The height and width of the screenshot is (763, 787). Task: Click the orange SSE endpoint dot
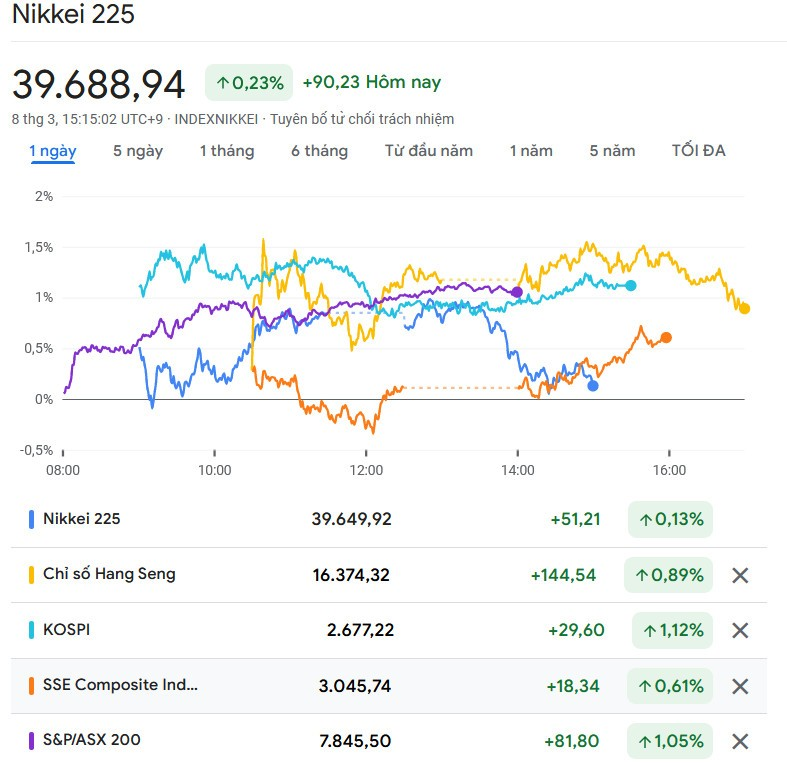(x=666, y=338)
